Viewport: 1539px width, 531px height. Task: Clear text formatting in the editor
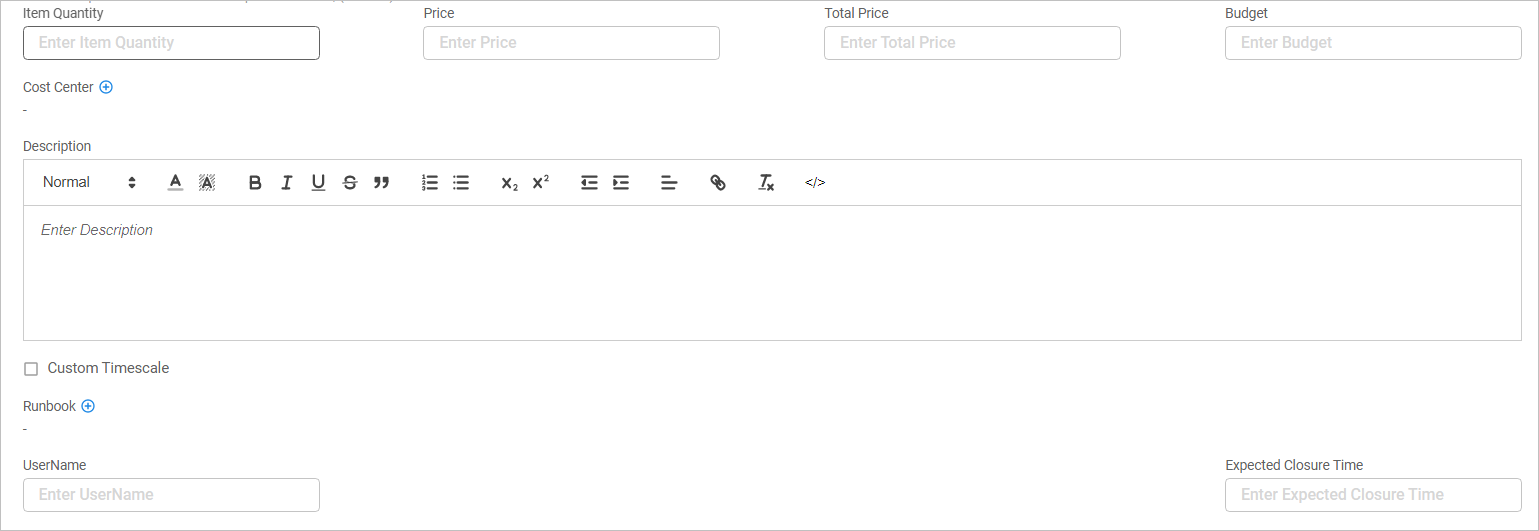(766, 183)
